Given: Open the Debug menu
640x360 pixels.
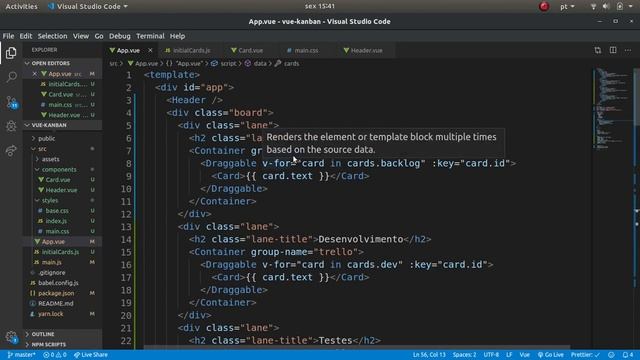Looking at the screenshot, I should point(120,36).
